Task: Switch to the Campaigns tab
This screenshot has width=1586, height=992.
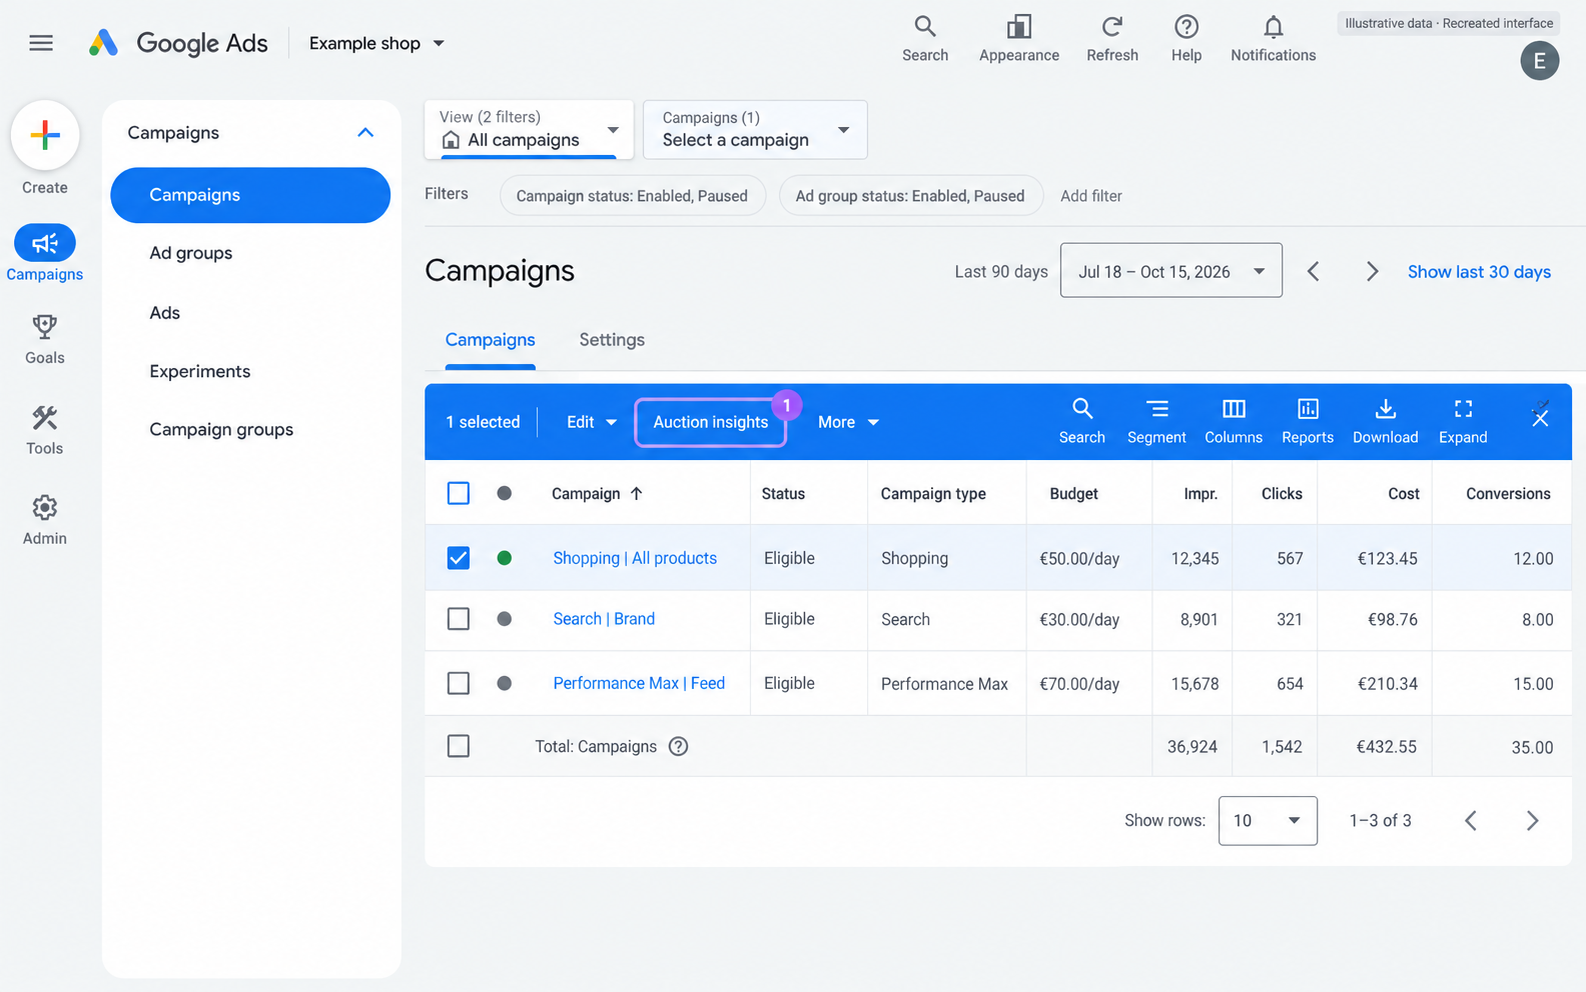Action: pyautogui.click(x=490, y=340)
